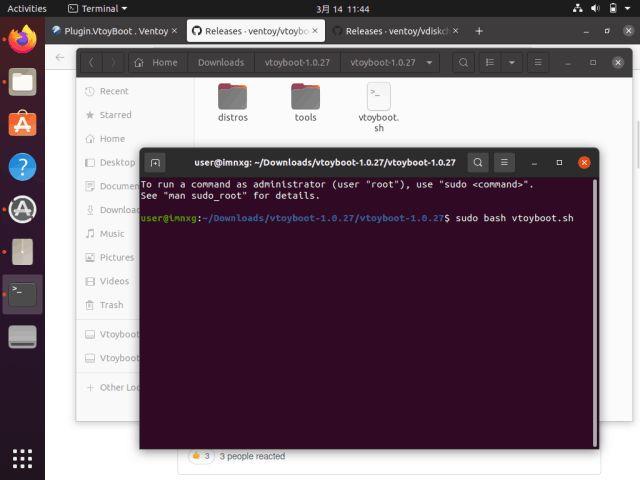The height and width of the screenshot is (480, 640).
Task: Open Other Locations in Files sidebar
Action: (113, 387)
